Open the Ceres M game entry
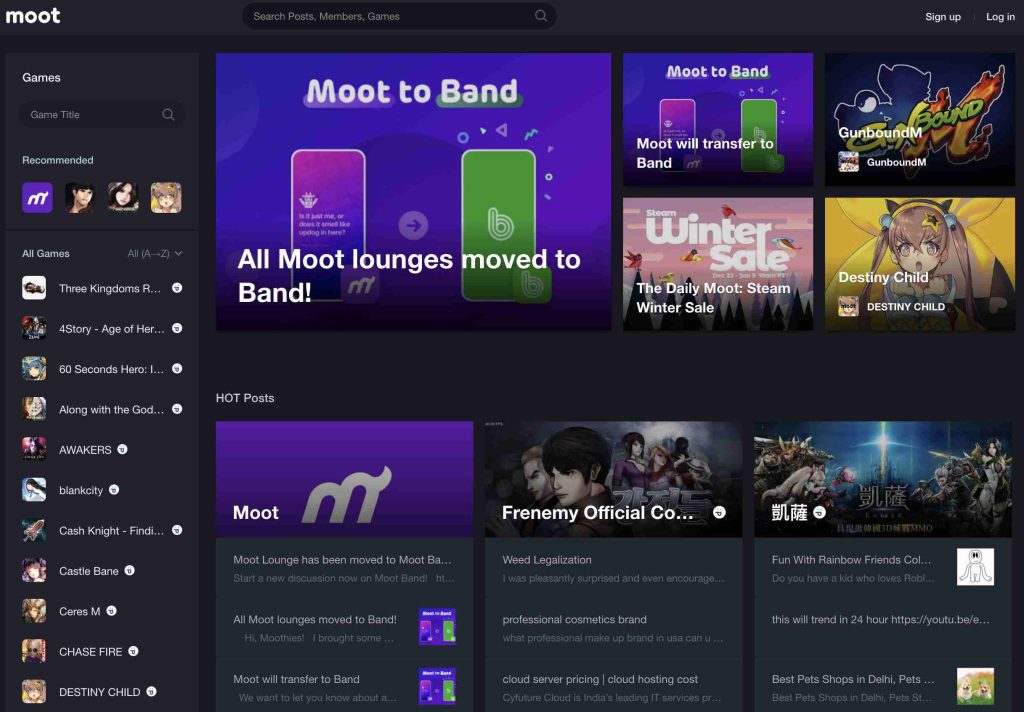 102,611
